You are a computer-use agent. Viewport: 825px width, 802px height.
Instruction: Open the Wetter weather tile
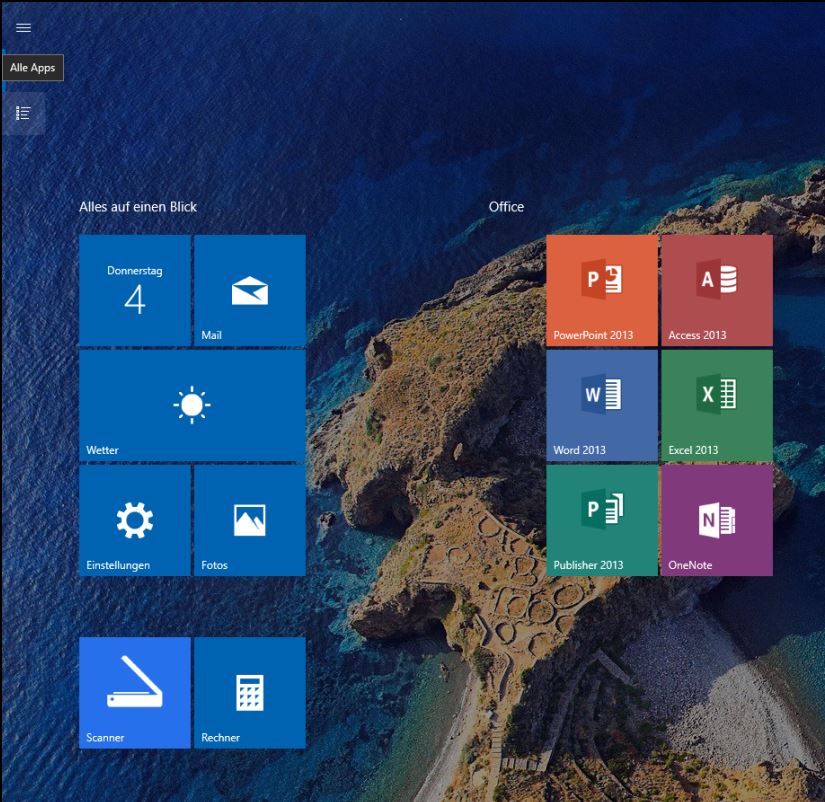tap(192, 406)
